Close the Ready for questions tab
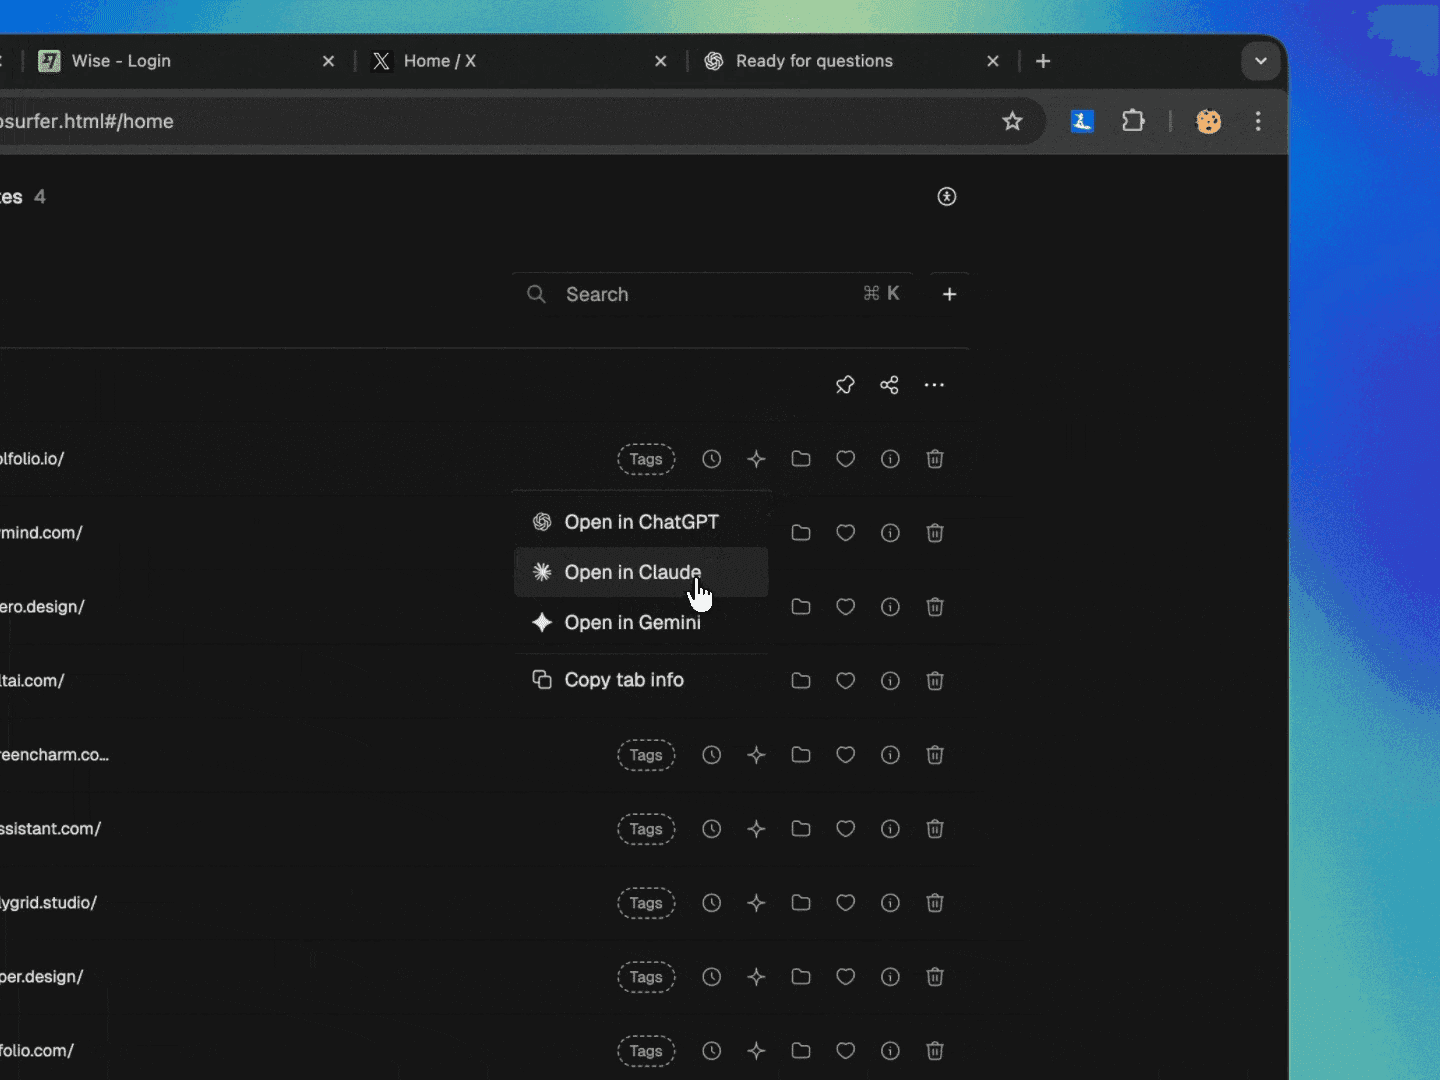The image size is (1440, 1080). pyautogui.click(x=993, y=61)
